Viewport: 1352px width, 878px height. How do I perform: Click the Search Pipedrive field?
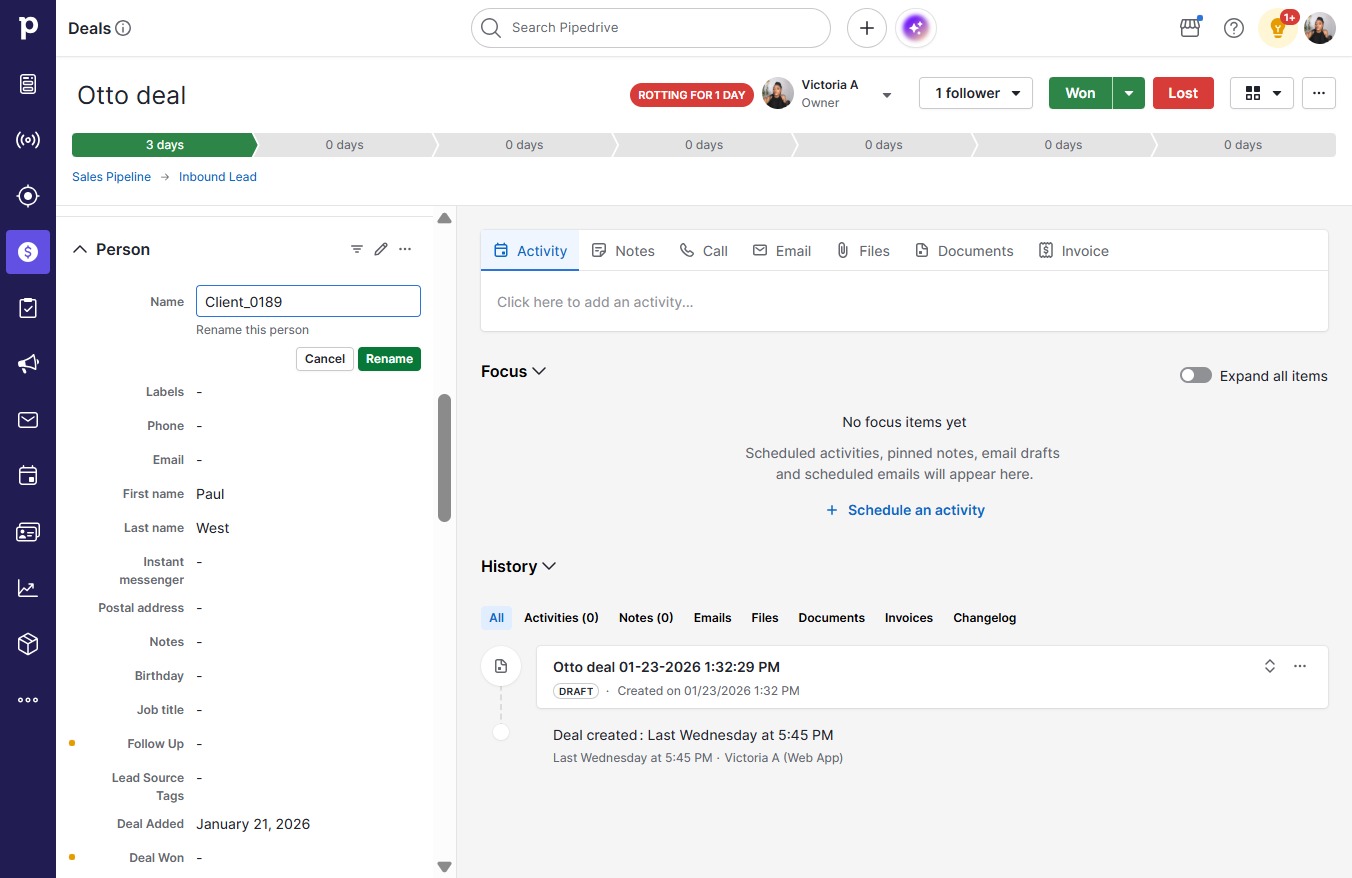point(651,28)
